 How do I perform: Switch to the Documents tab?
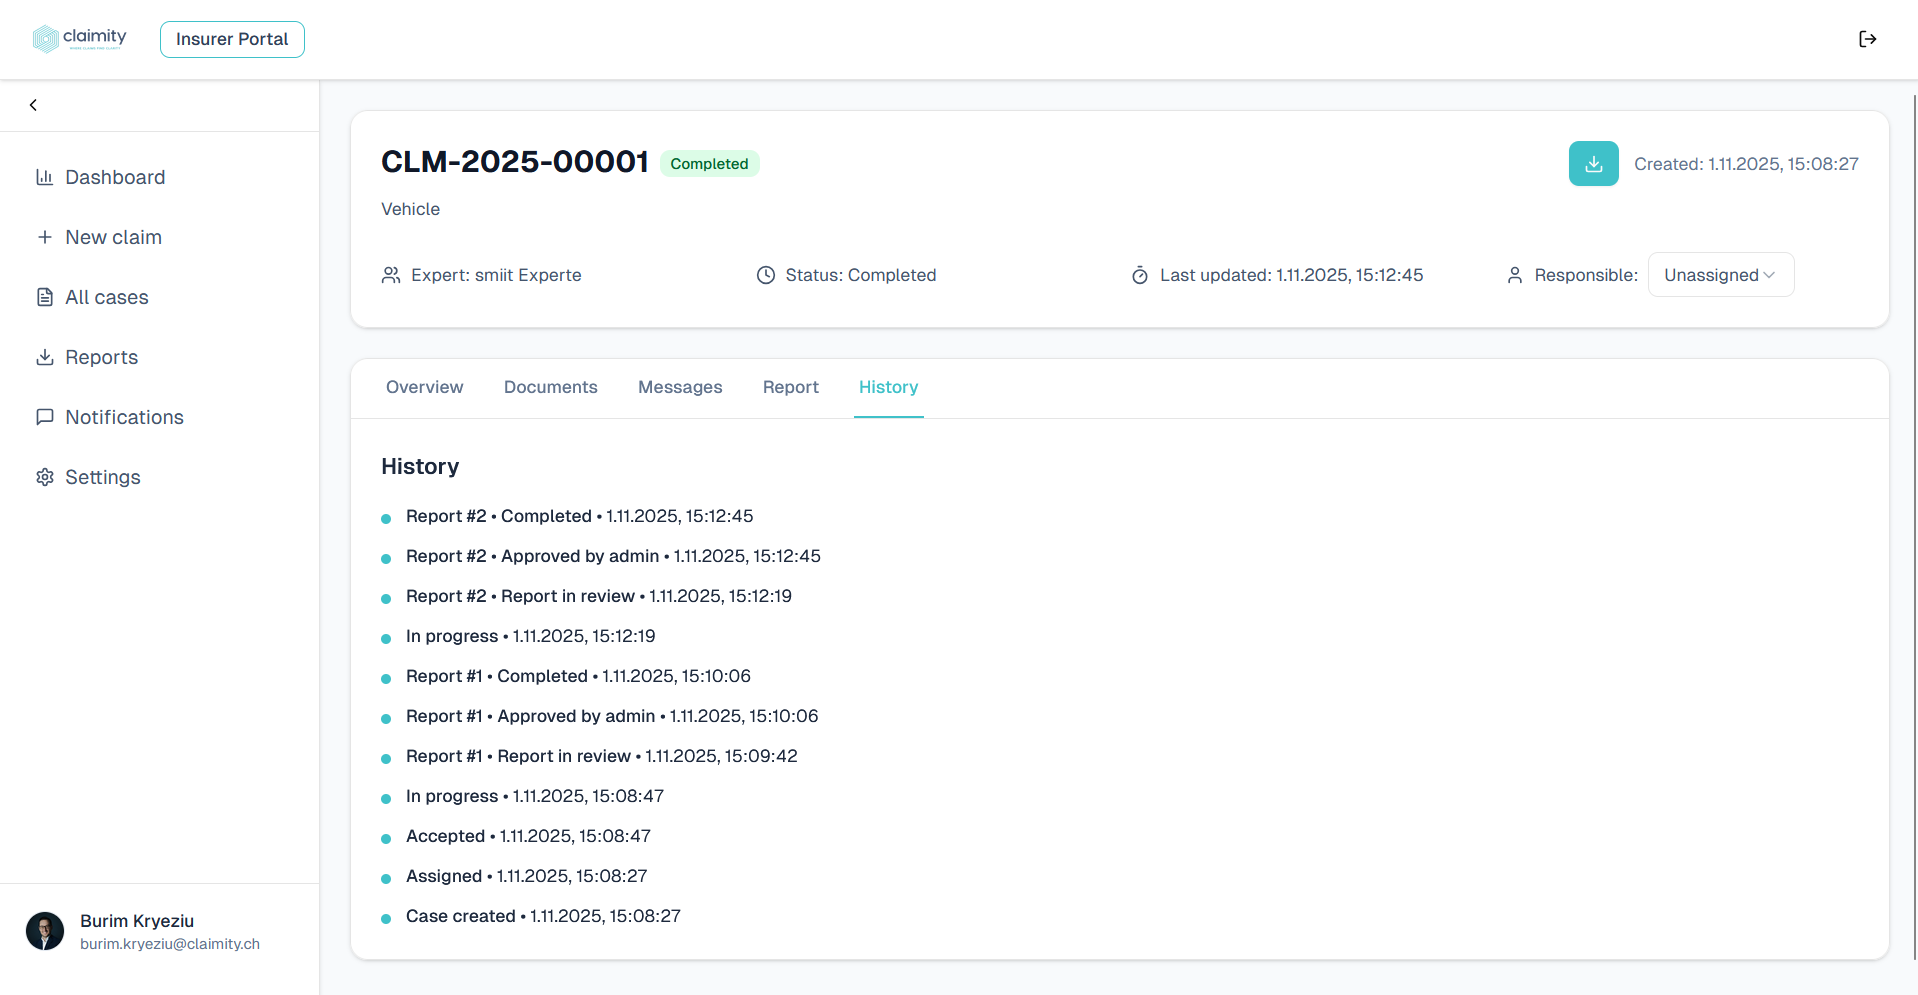(550, 387)
